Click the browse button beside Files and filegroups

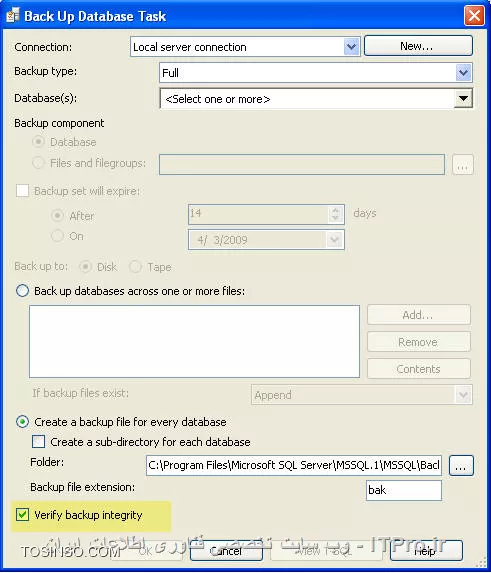463,165
